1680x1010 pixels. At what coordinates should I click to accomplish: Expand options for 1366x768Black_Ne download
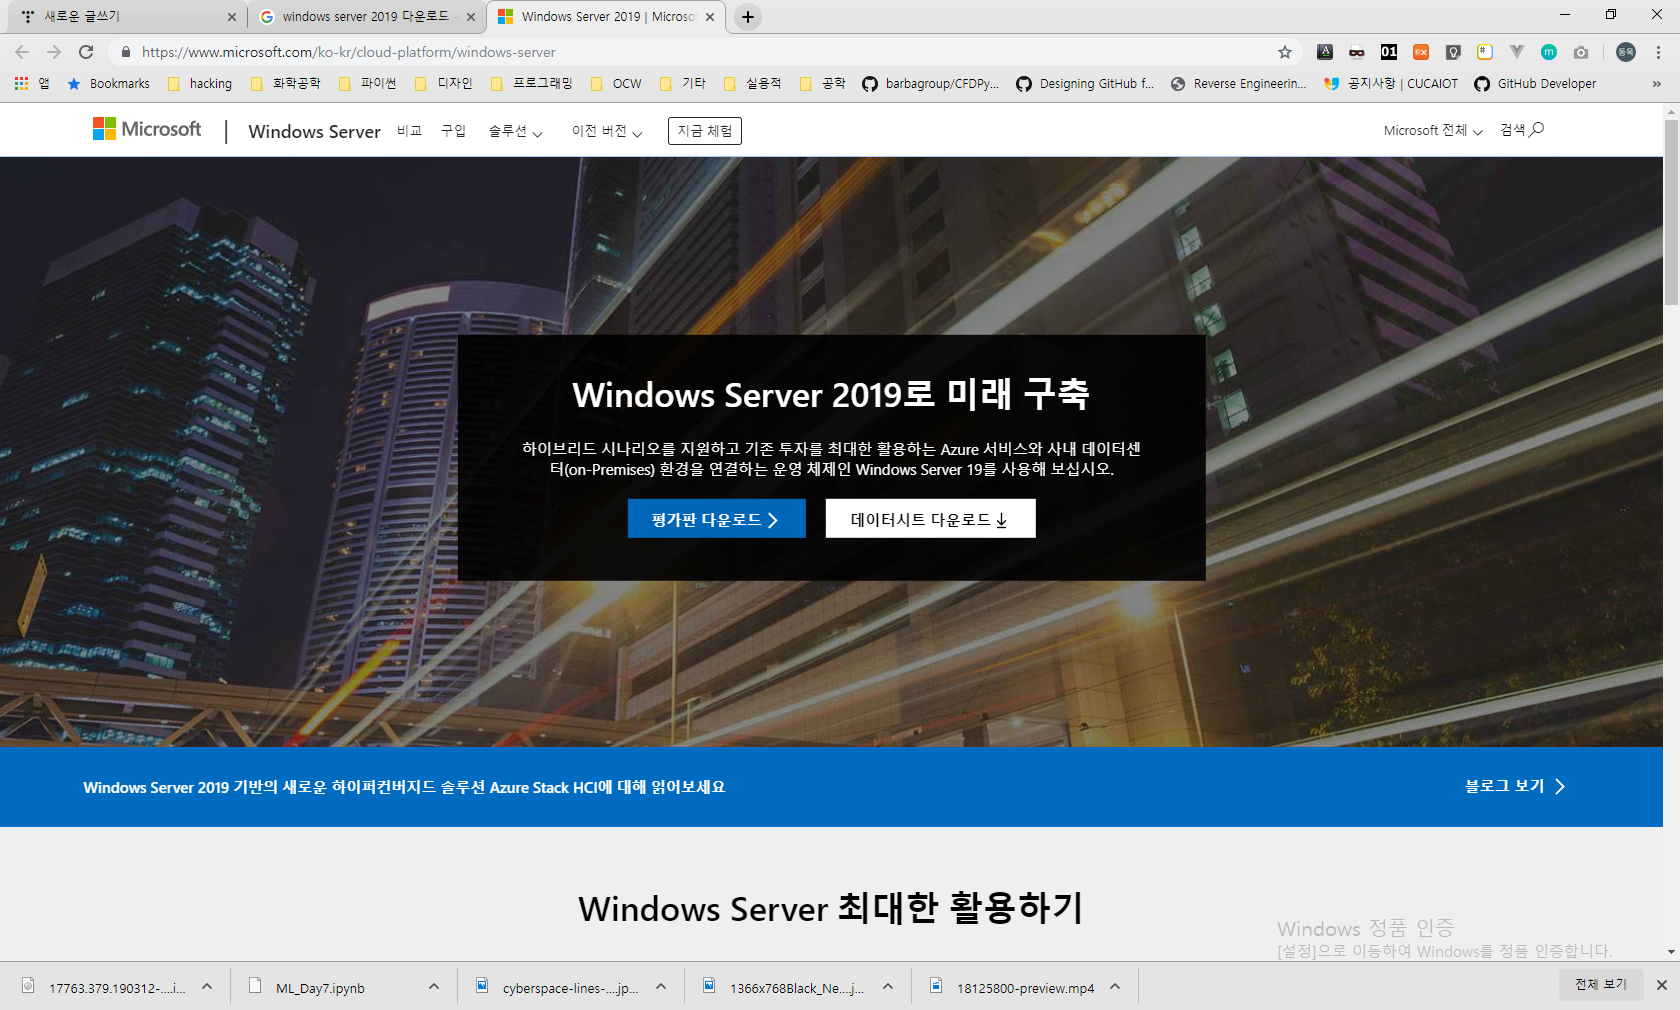click(888, 987)
